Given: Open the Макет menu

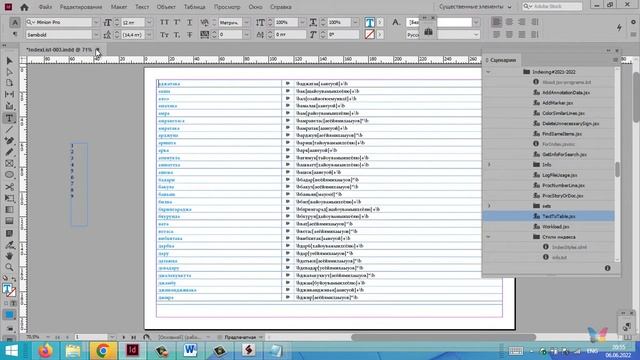Looking at the screenshot, I should click(119, 7).
